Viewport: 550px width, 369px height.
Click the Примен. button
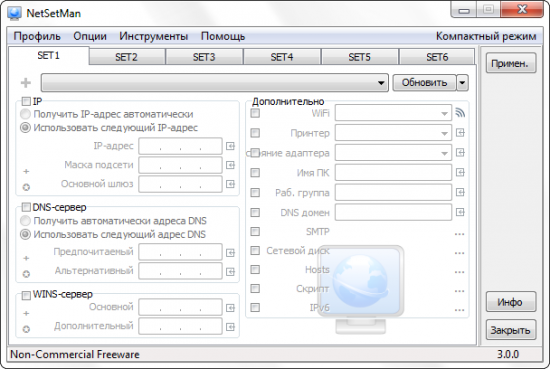point(511,63)
